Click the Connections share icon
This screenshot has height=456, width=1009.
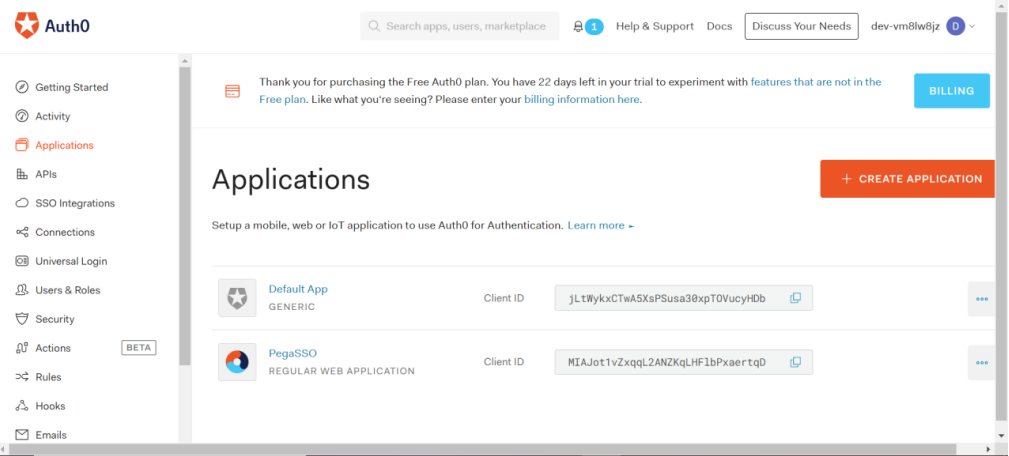pyautogui.click(x=23, y=232)
